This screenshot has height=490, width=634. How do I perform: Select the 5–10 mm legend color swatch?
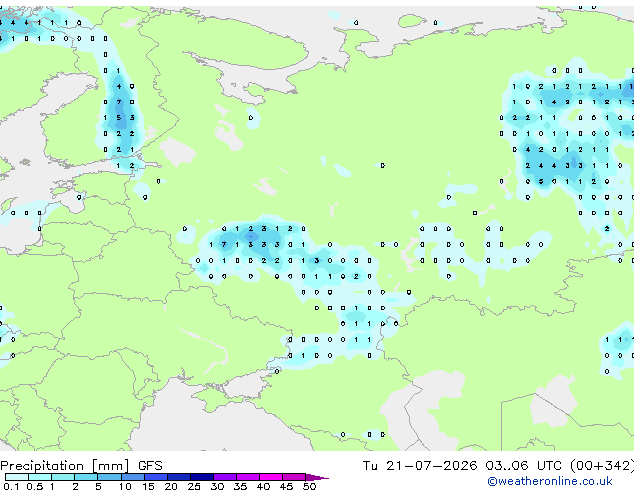click(109, 477)
